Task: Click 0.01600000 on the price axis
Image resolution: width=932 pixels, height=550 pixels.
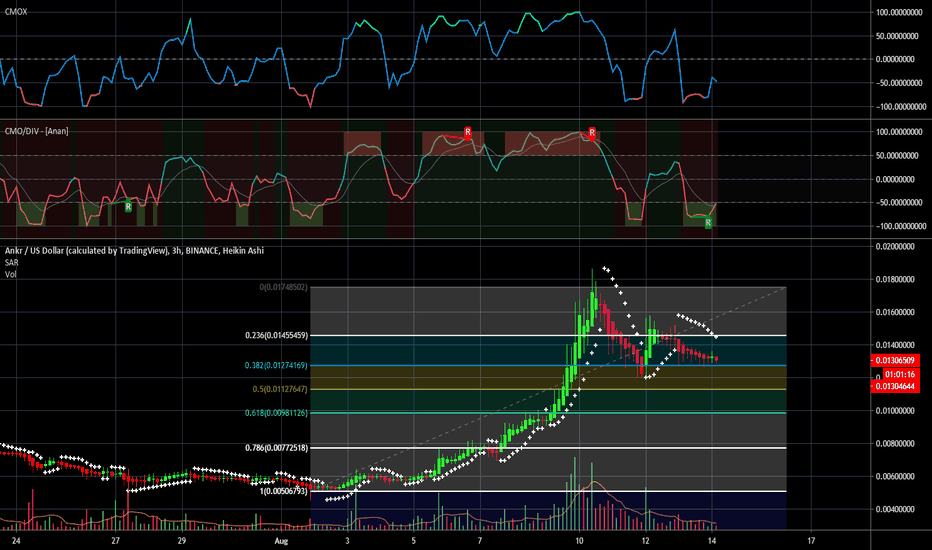Action: (895, 312)
